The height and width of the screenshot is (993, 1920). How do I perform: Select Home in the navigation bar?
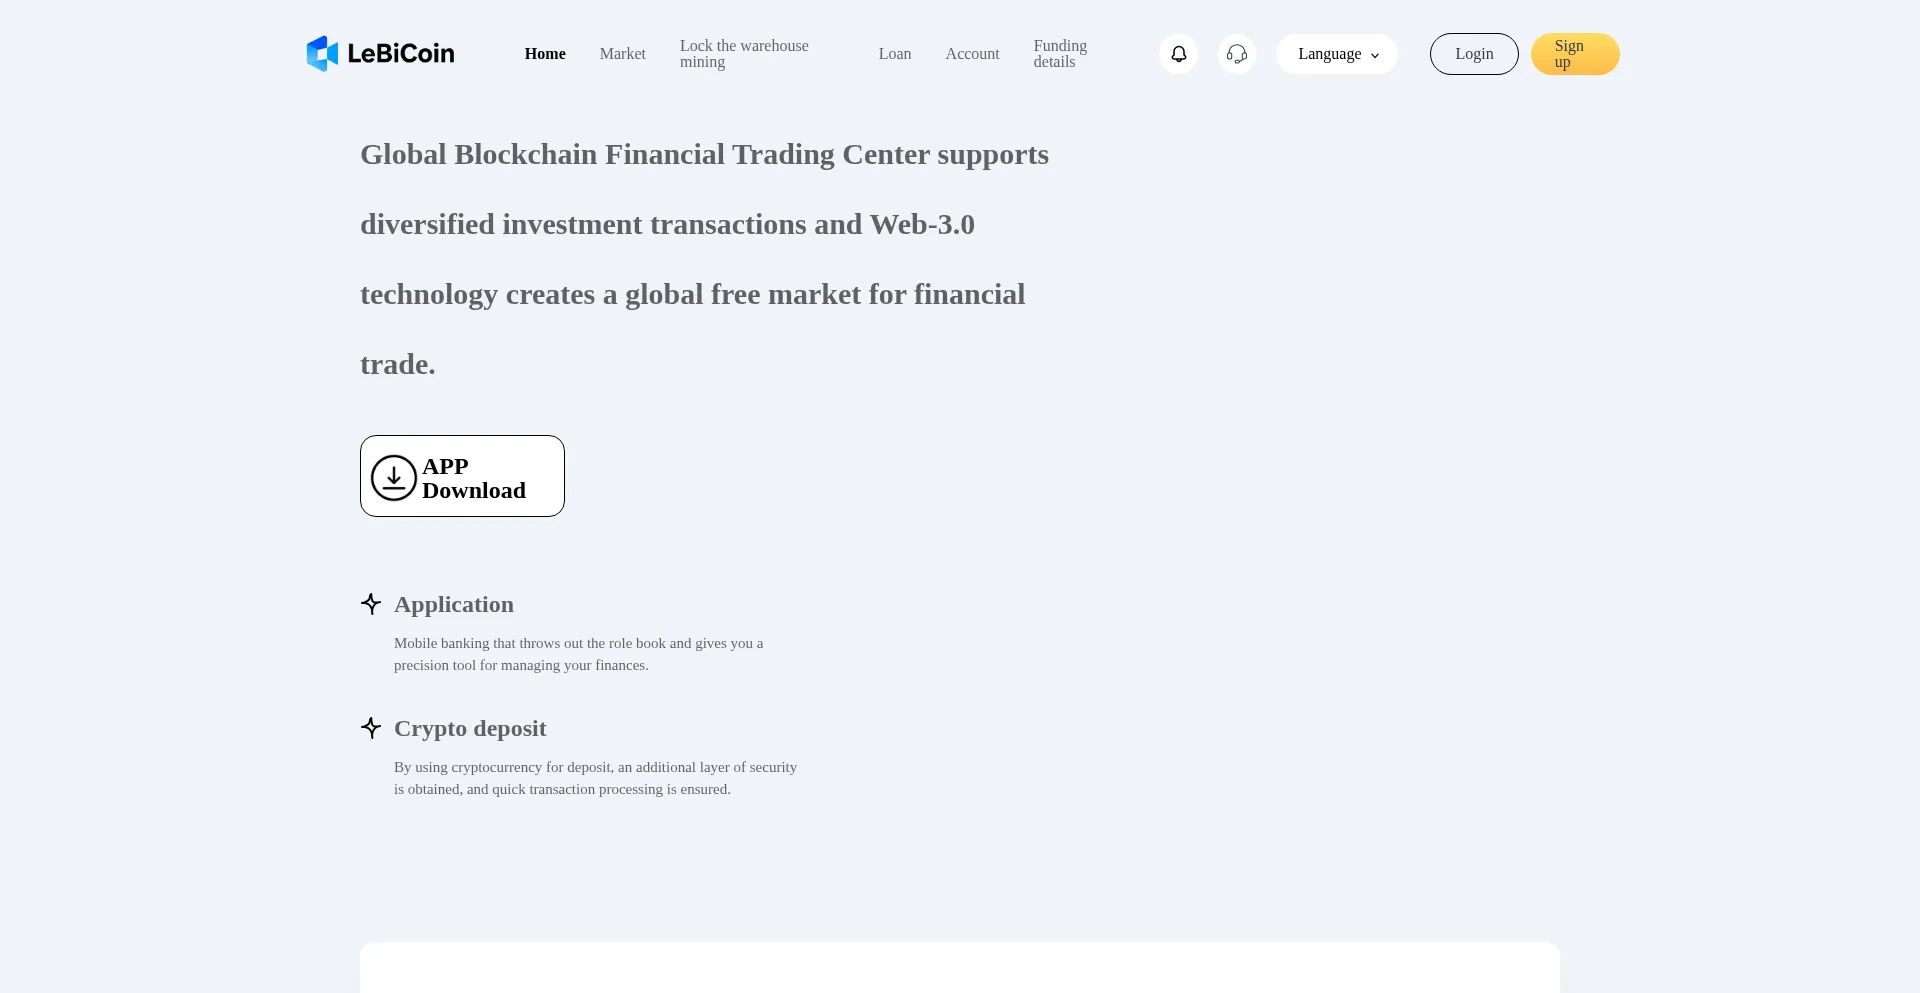pyautogui.click(x=545, y=53)
